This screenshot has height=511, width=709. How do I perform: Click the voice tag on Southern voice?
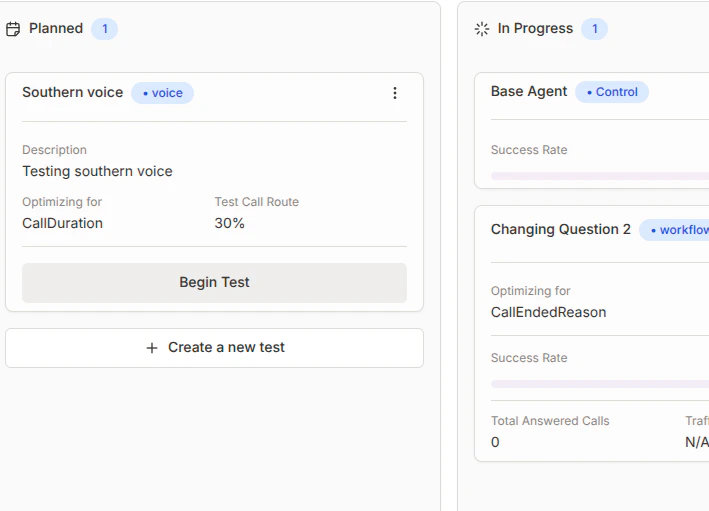click(162, 93)
